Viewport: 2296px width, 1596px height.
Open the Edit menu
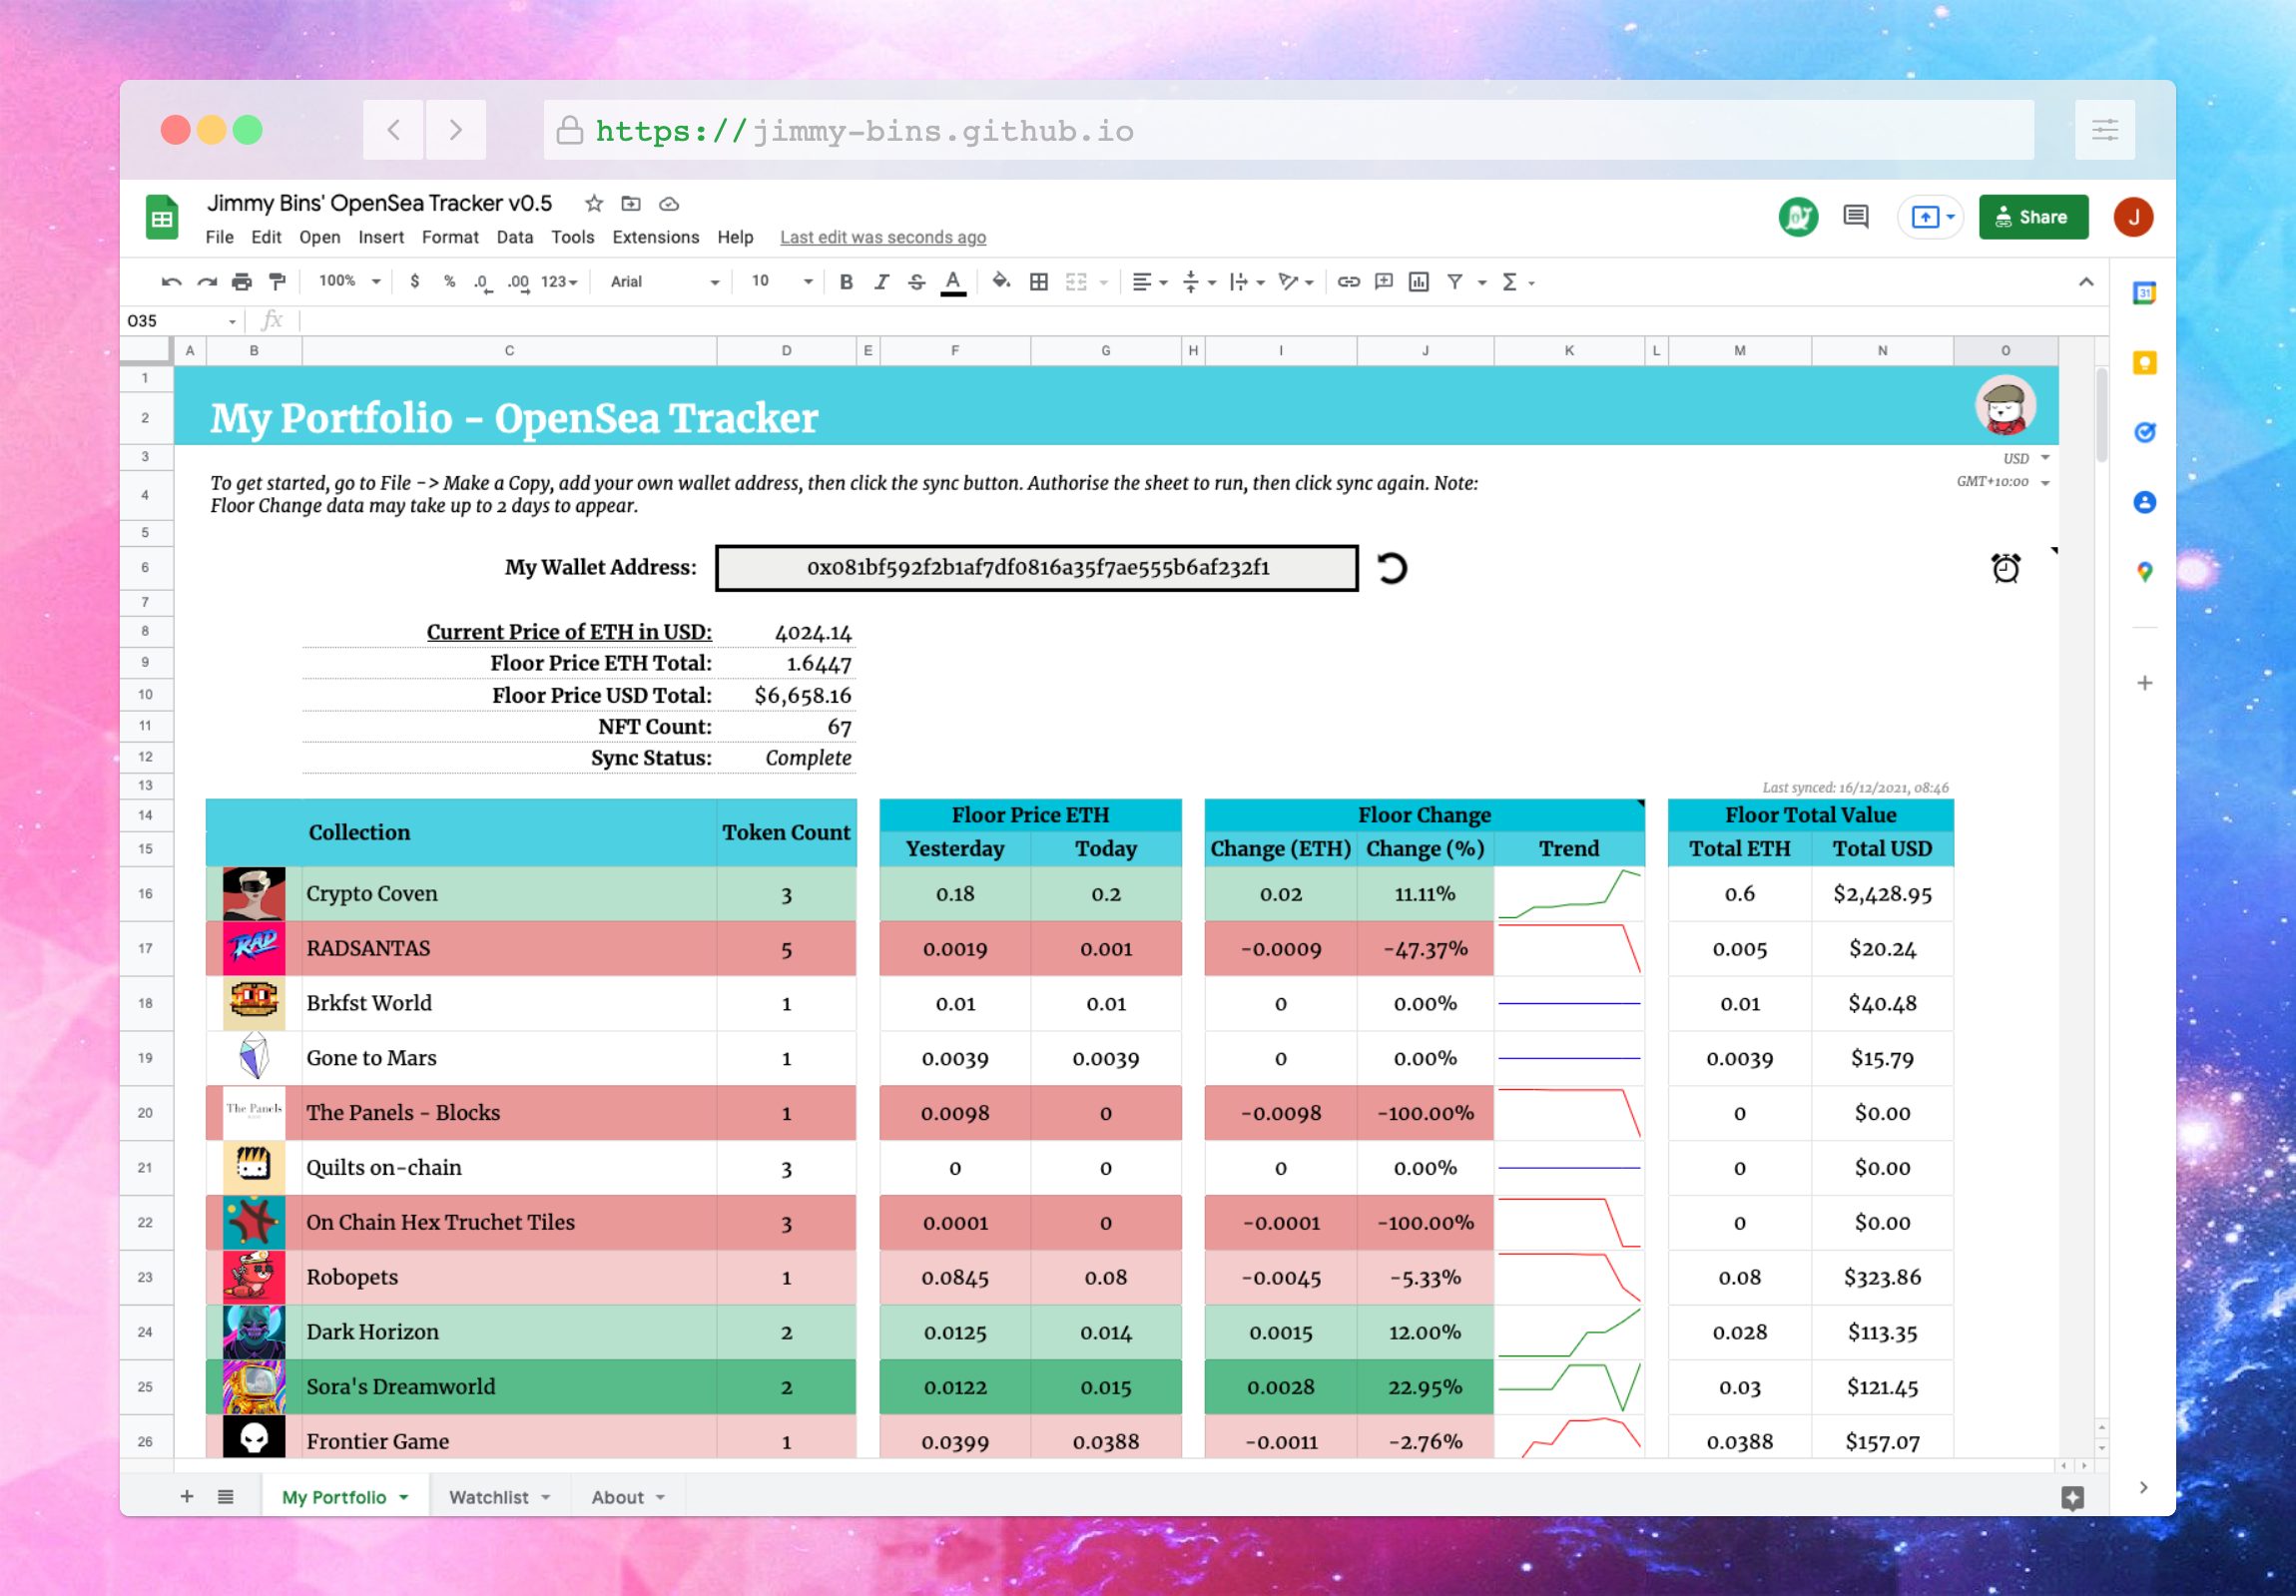click(x=266, y=237)
